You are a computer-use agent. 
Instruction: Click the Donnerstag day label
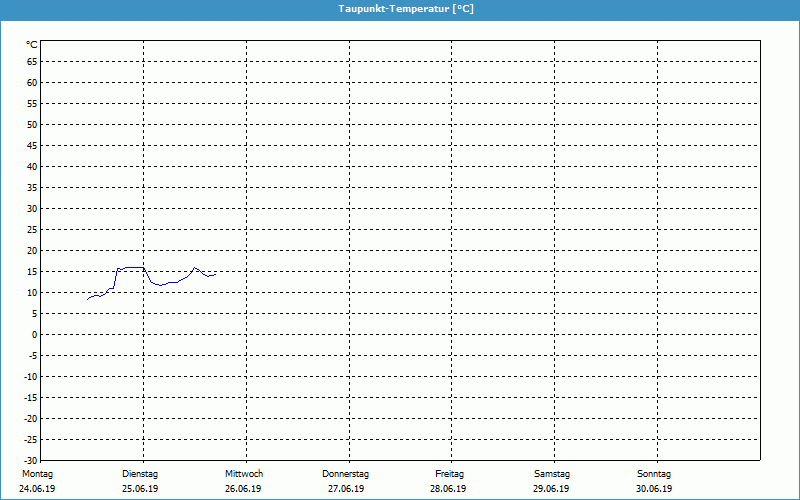[345, 474]
